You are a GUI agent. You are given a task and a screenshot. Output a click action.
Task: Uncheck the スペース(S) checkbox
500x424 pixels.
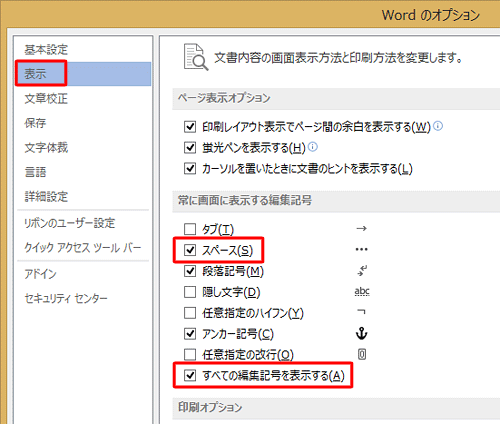point(190,250)
